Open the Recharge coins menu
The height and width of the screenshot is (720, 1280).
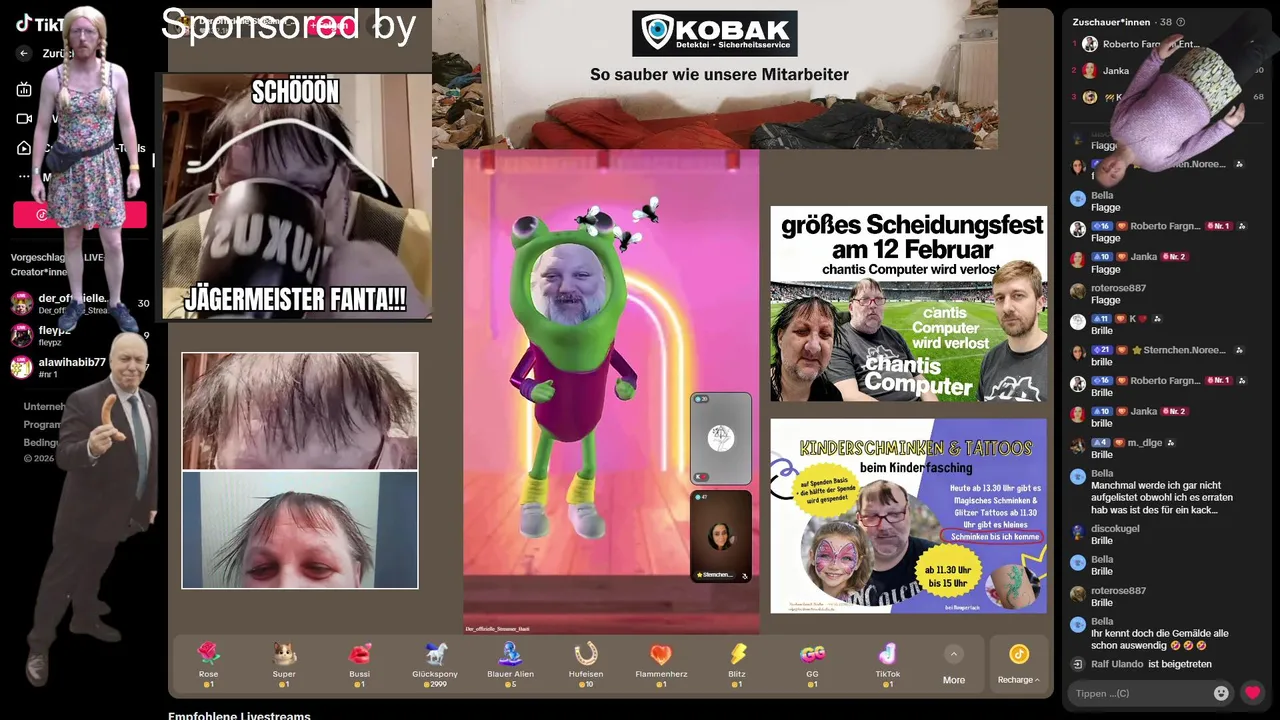(1018, 665)
